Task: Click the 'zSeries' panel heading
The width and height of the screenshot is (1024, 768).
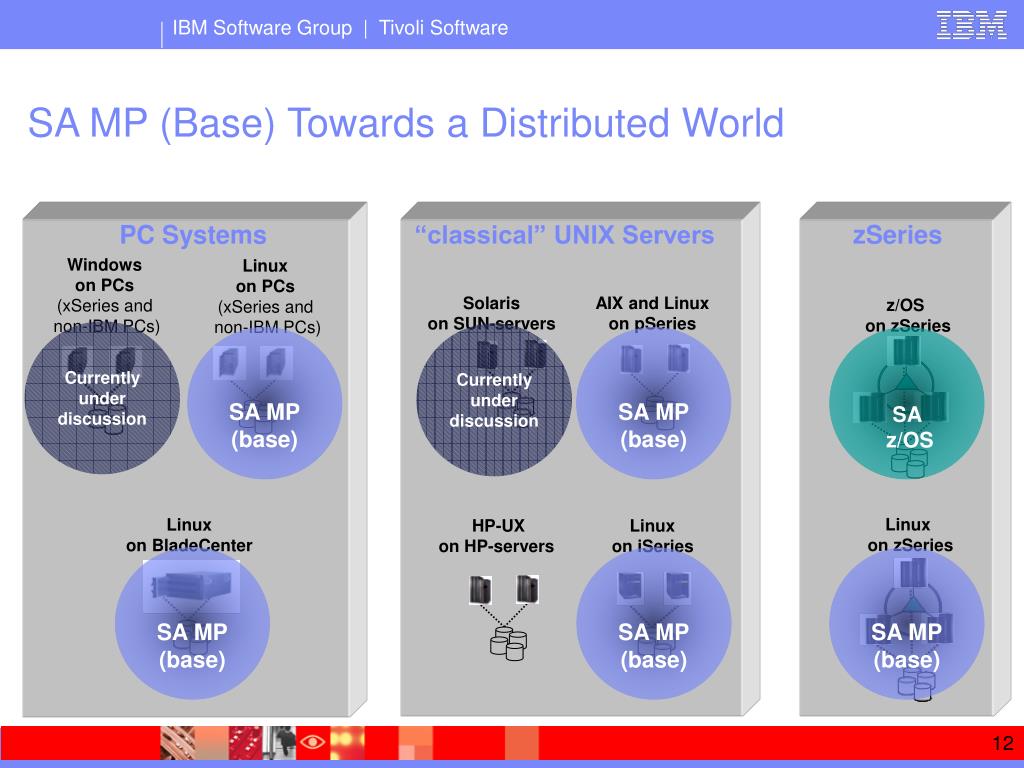Action: click(x=897, y=235)
